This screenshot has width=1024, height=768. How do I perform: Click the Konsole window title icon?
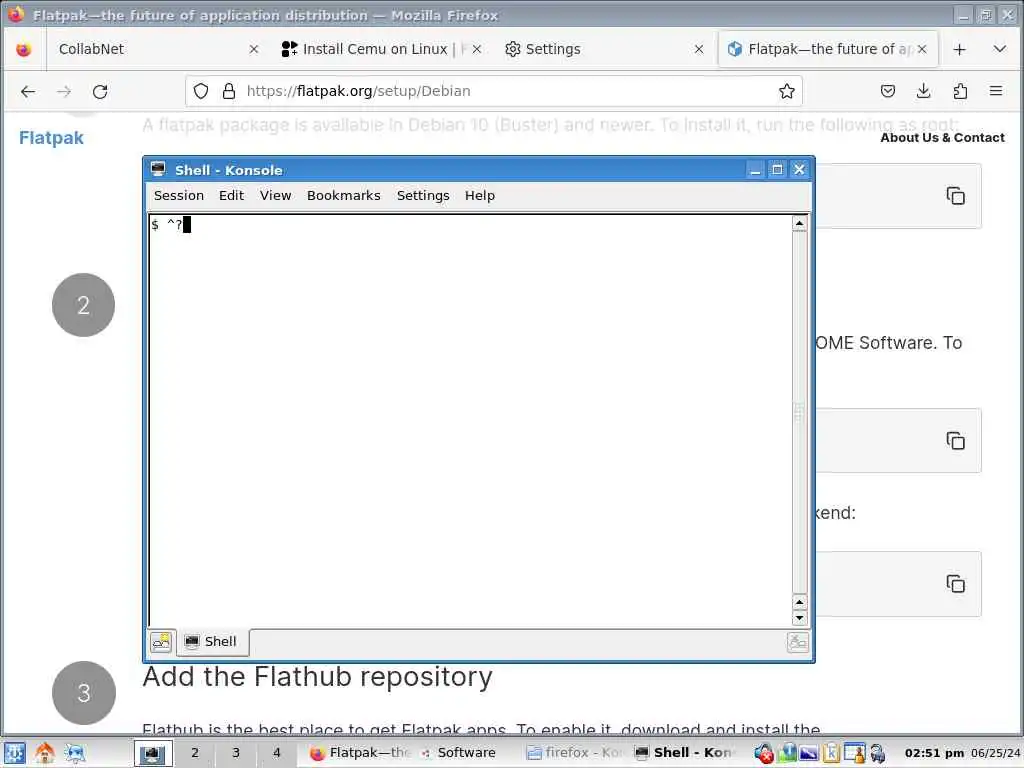click(158, 170)
